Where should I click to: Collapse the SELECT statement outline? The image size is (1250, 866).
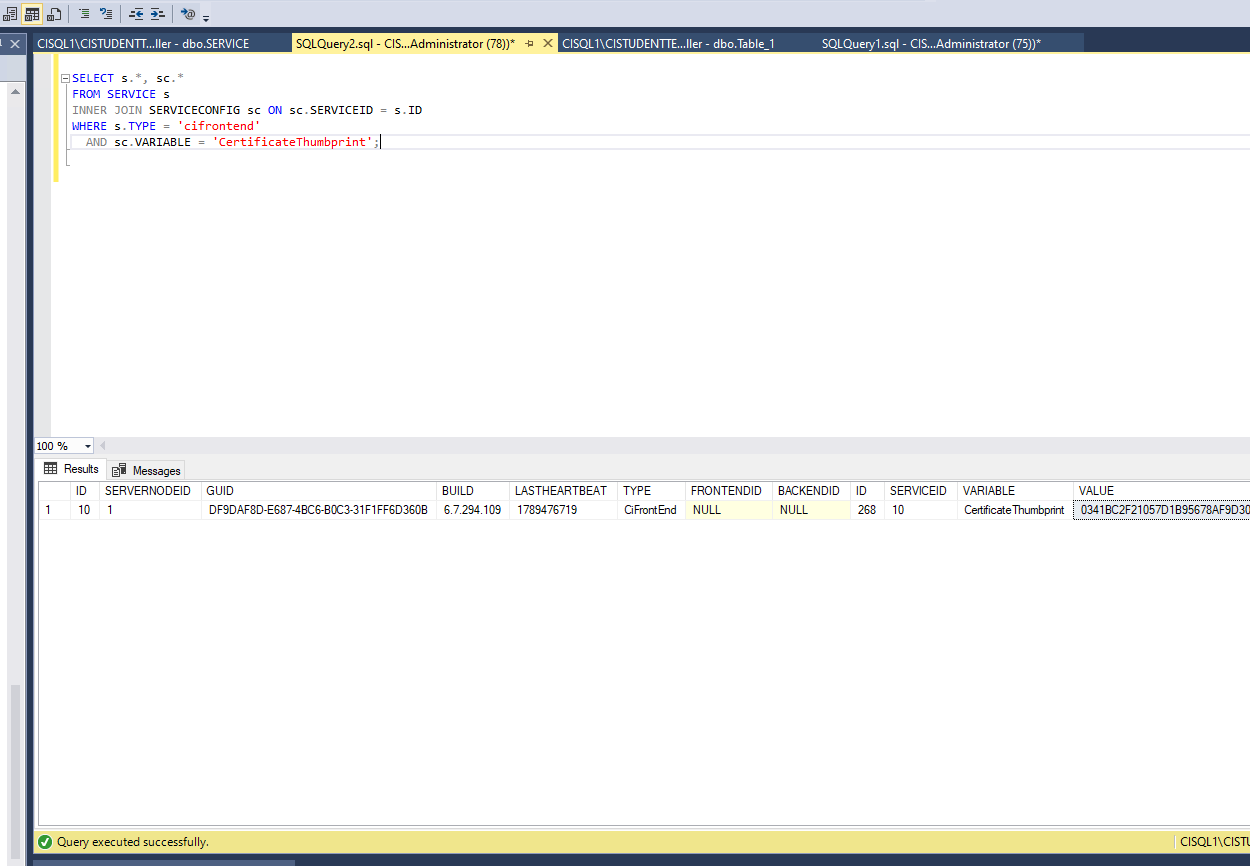pos(65,78)
